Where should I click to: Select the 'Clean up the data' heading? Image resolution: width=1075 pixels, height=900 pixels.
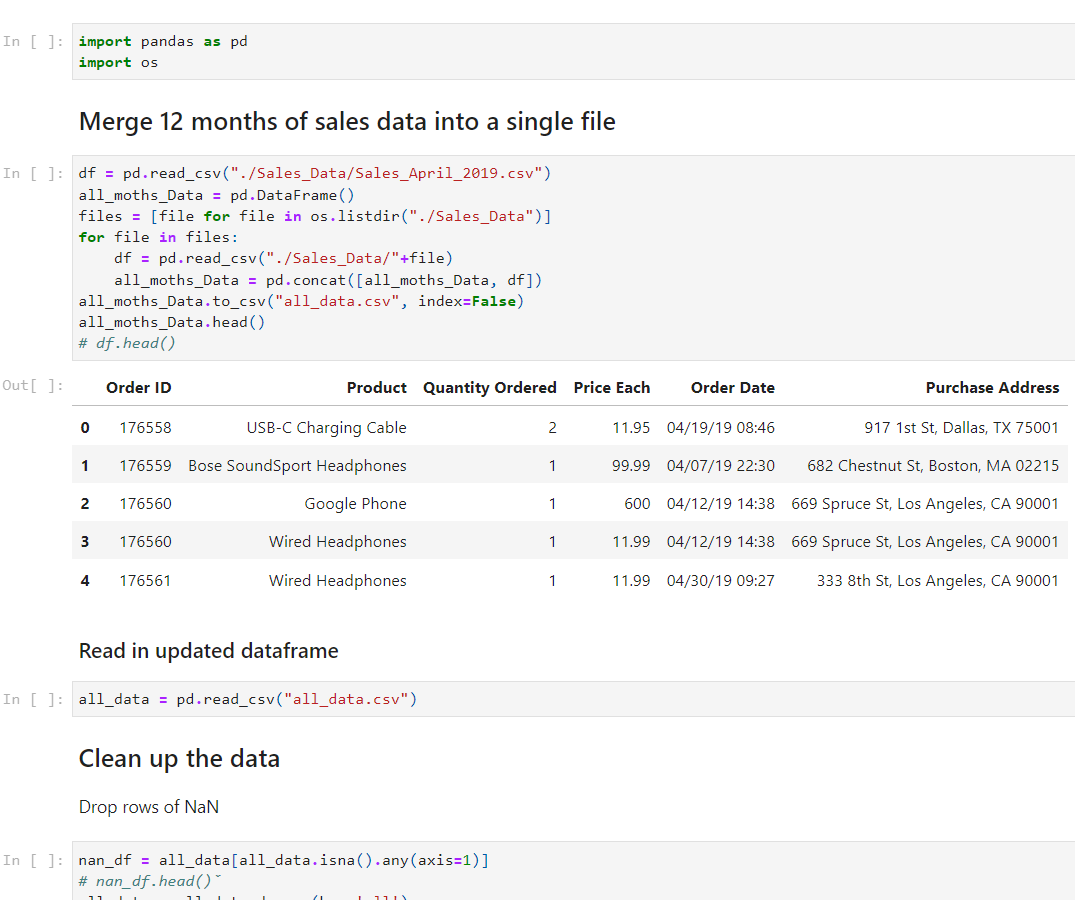179,759
